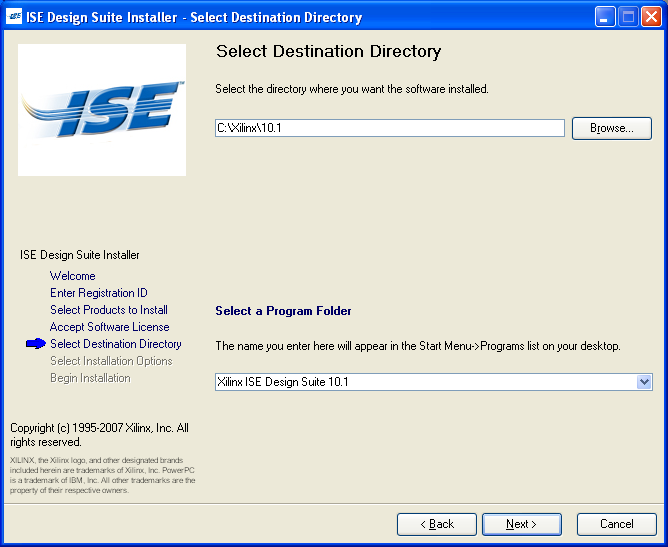The image size is (668, 547).
Task: Click the destination directory path field
Action: [390, 128]
